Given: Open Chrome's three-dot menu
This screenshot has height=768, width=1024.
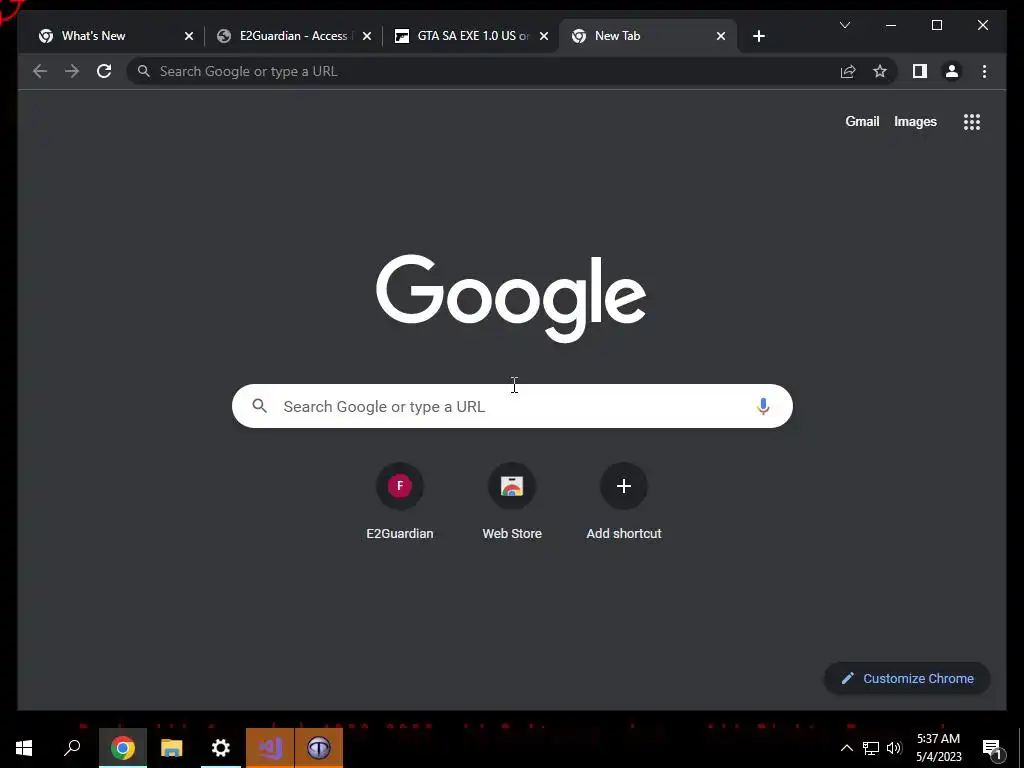Looking at the screenshot, I should (984, 71).
